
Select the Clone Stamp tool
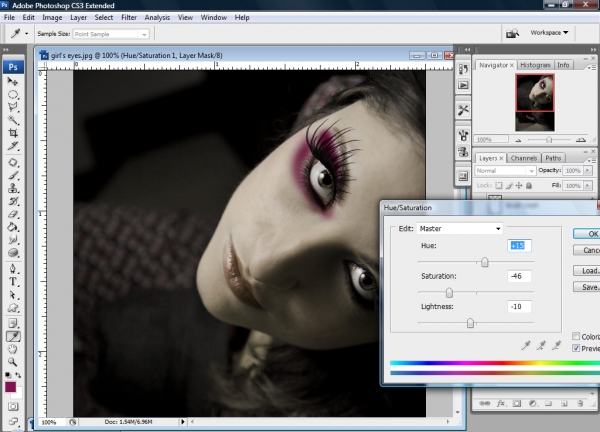coord(13,188)
